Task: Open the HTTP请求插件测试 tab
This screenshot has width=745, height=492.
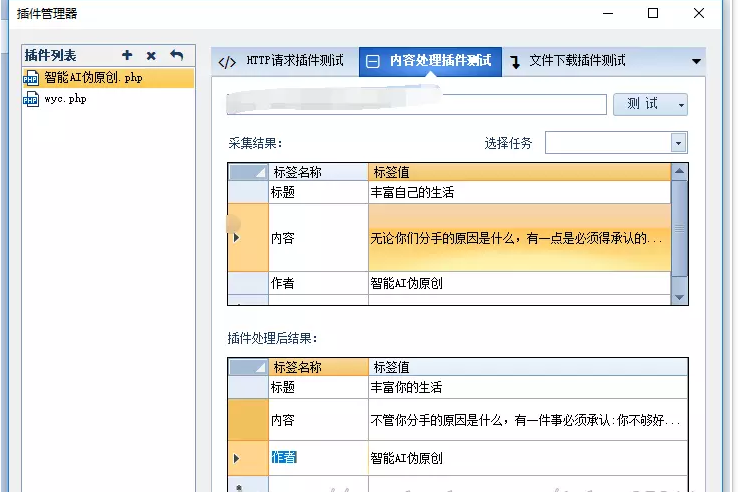Action: 283,61
